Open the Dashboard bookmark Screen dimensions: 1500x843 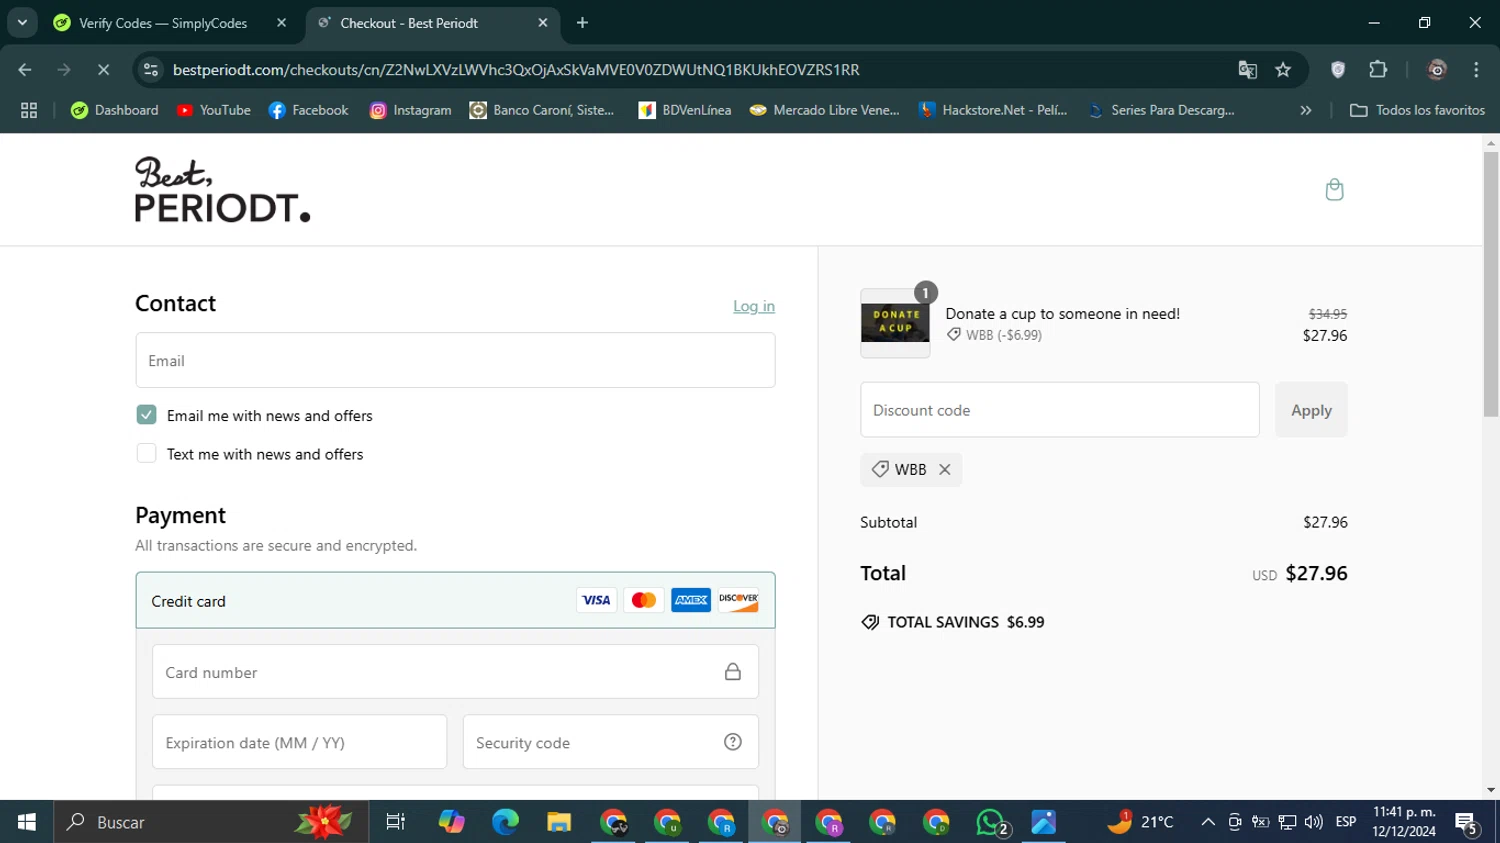point(115,110)
